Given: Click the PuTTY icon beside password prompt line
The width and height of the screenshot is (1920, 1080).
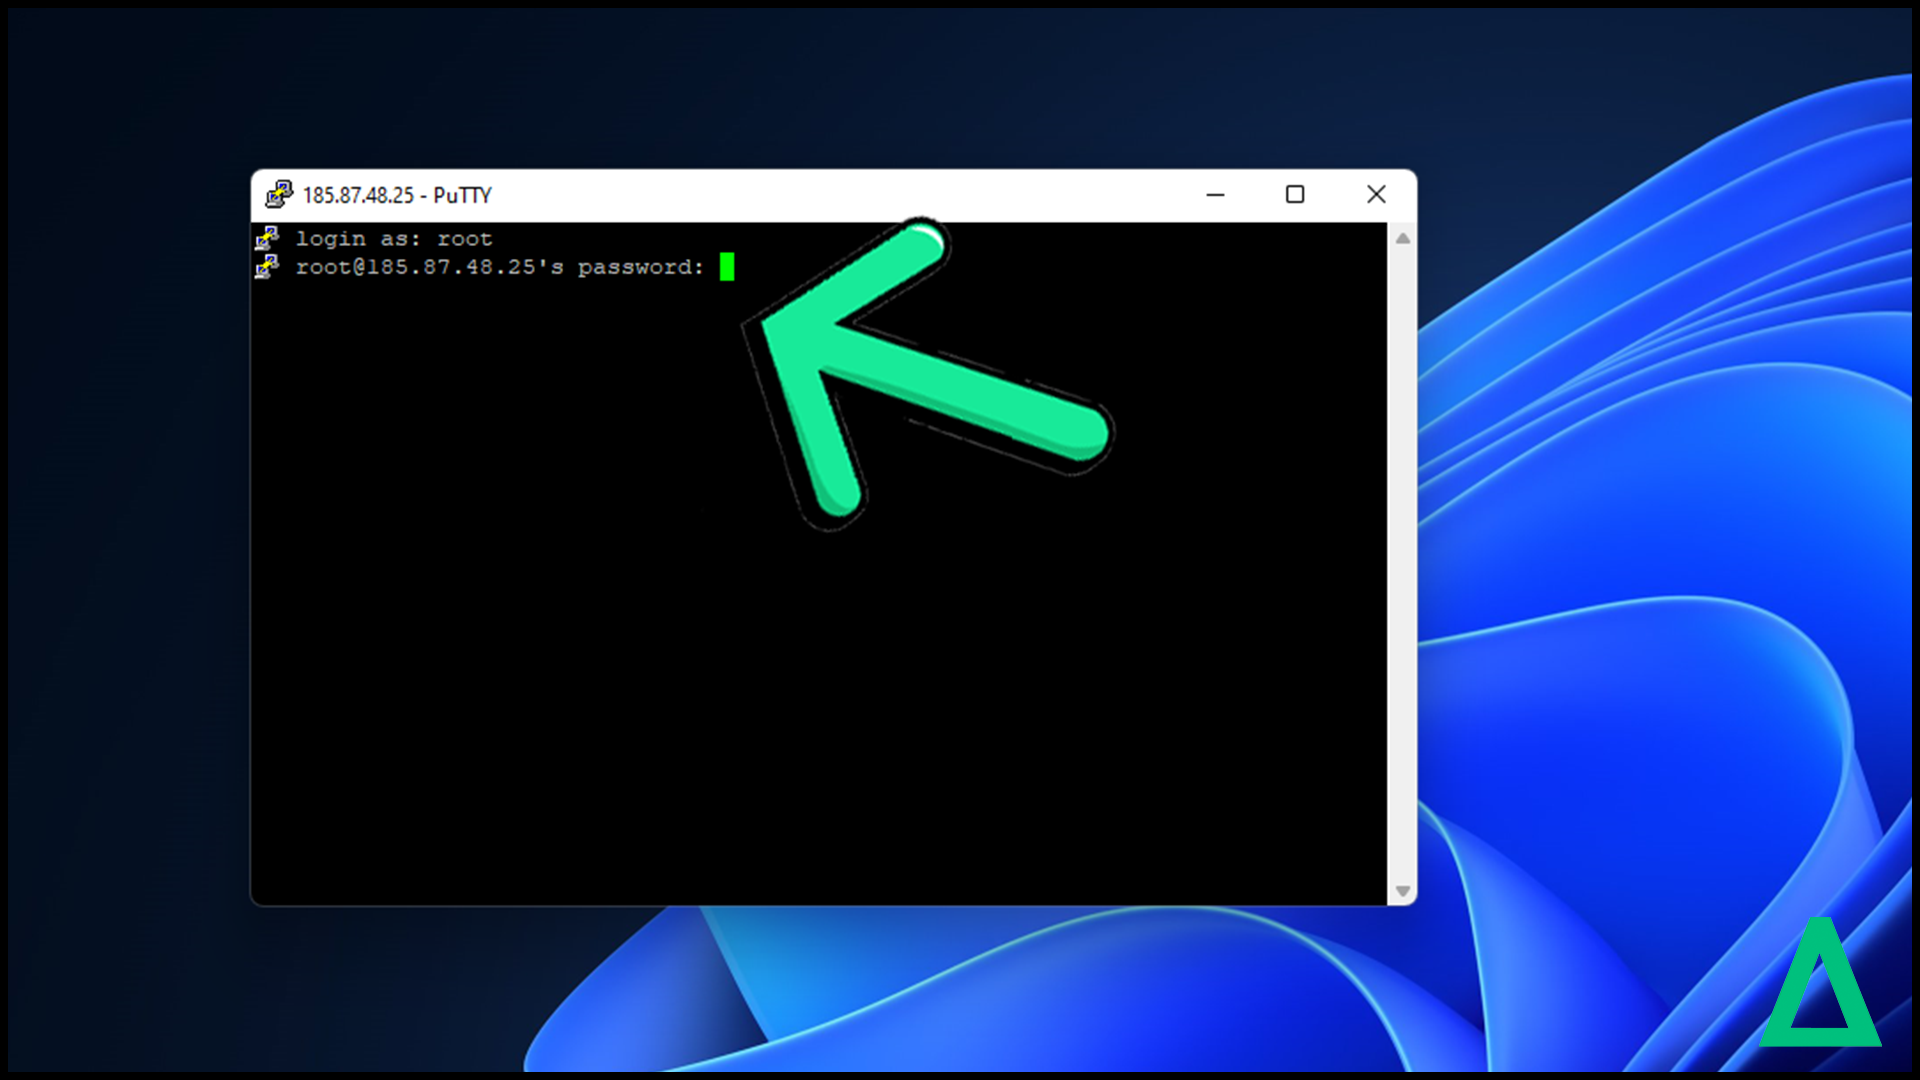Looking at the screenshot, I should click(x=267, y=266).
